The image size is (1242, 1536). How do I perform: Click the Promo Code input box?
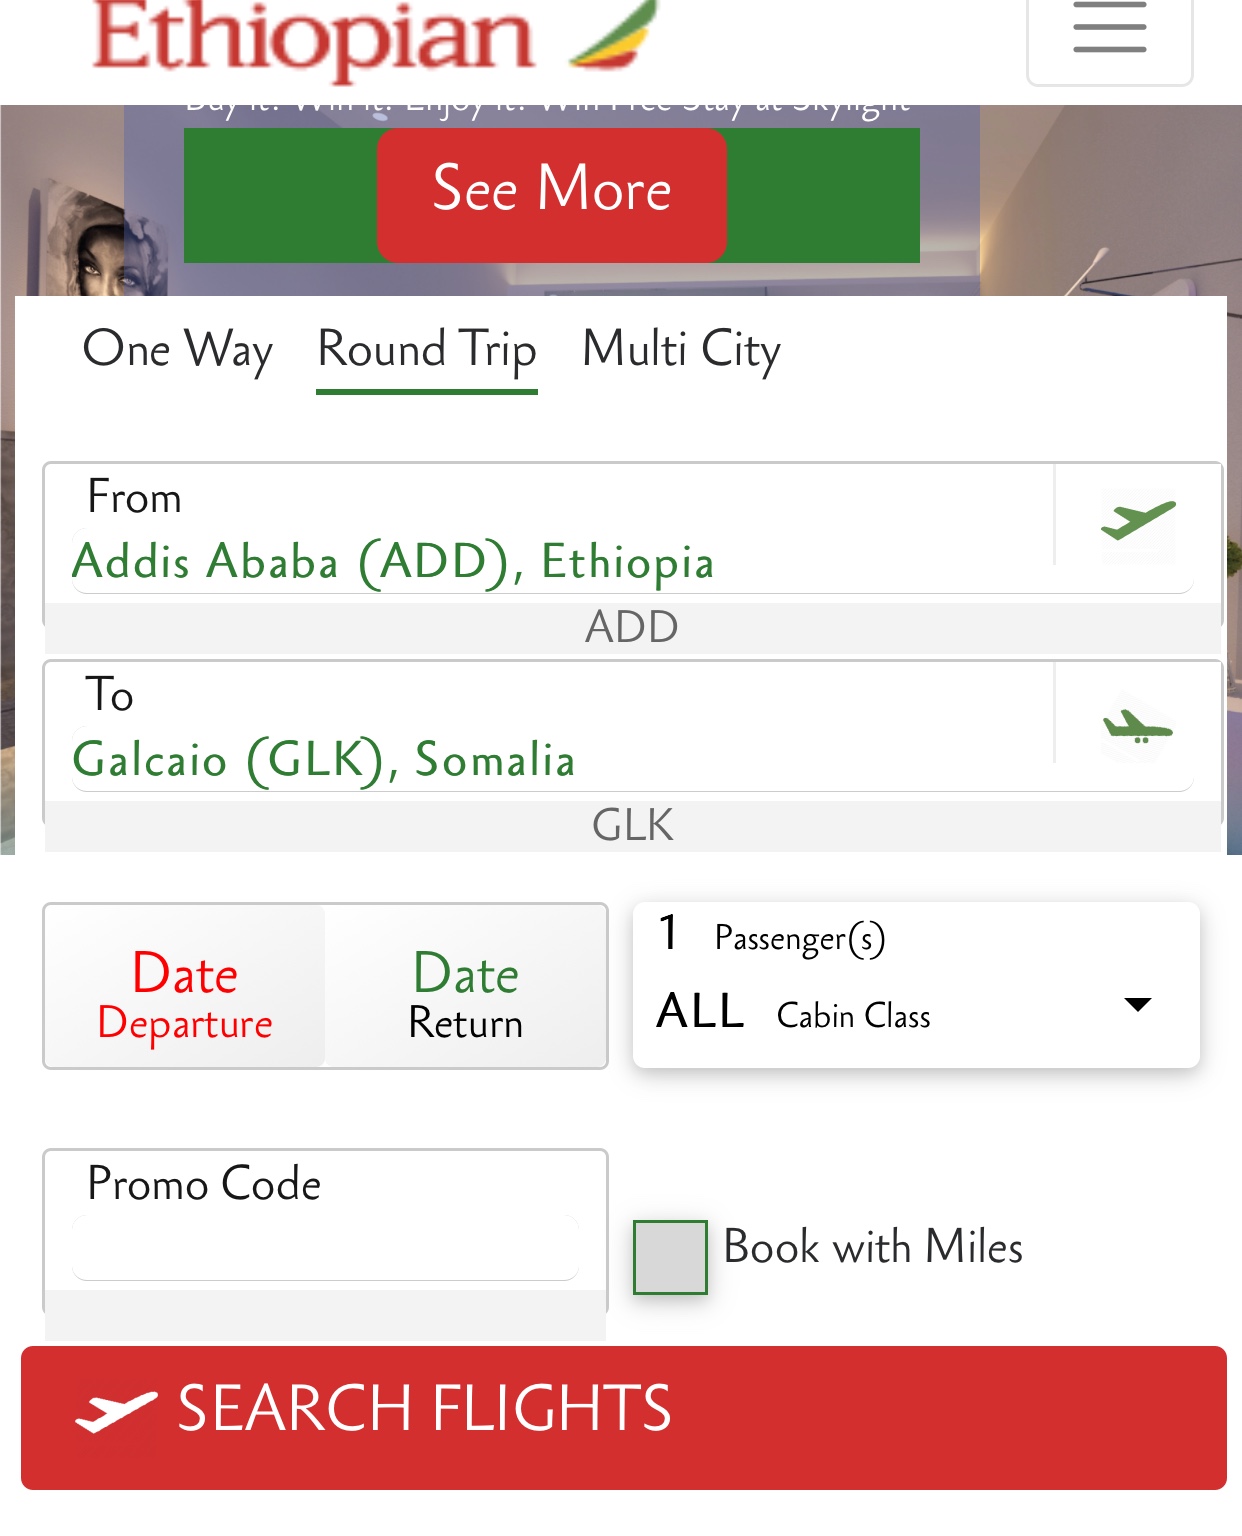point(325,1247)
